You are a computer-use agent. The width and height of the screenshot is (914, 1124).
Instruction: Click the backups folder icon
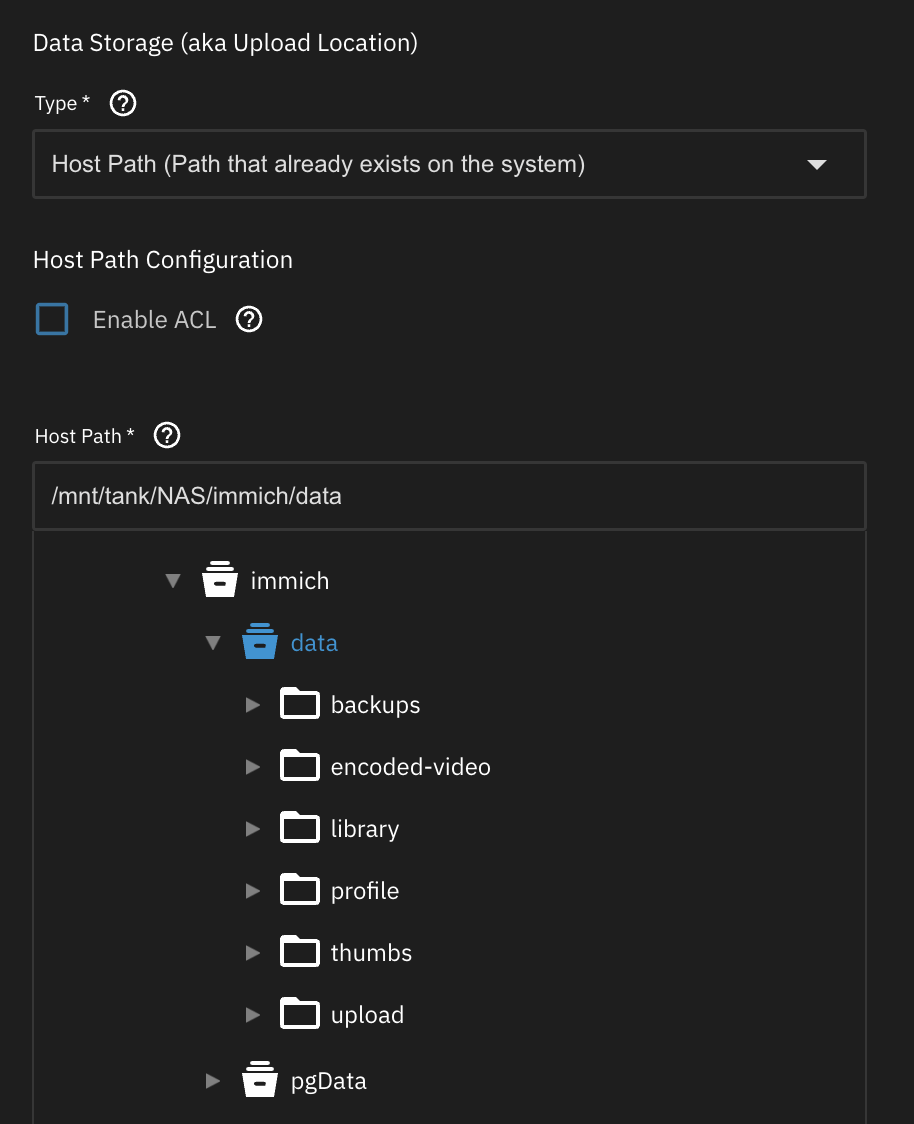tap(299, 704)
